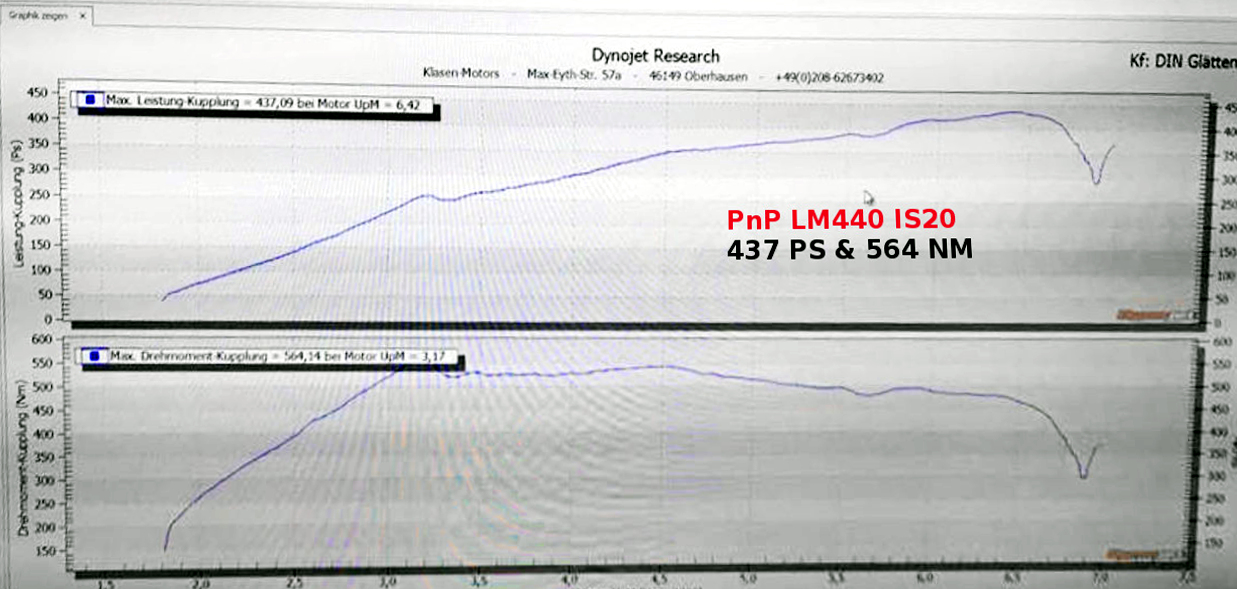Click the dip at the end of power curve
Viewport: 1237px width, 589px height.
tap(1097, 181)
